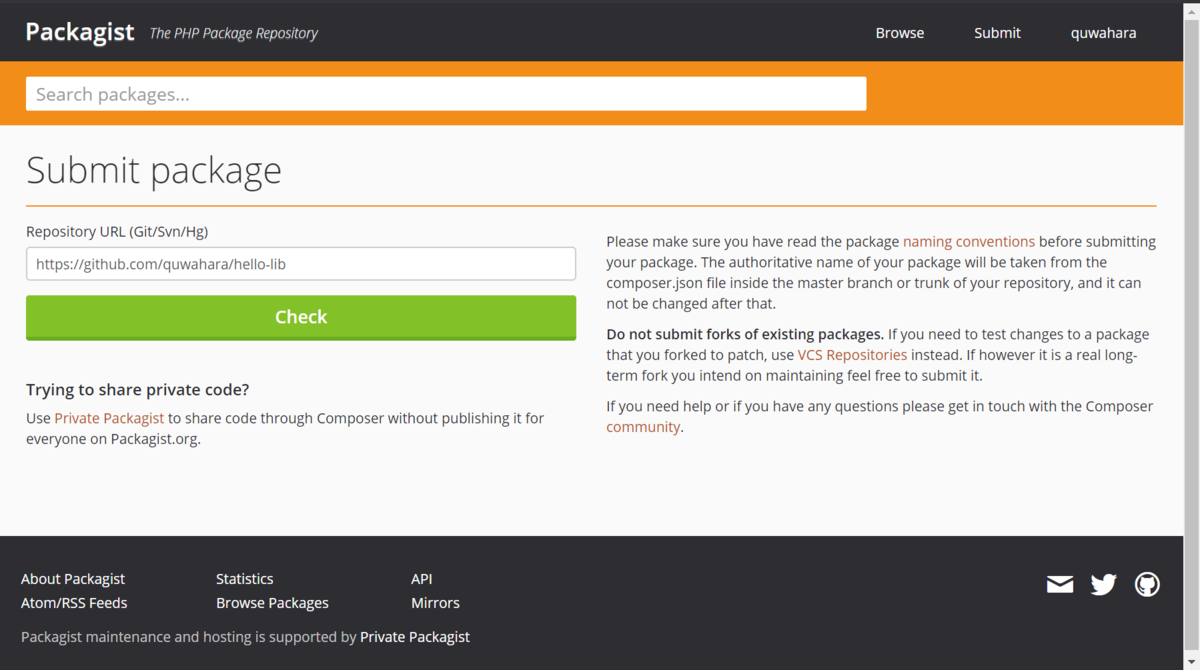Click the search packages field
The image size is (1200, 670).
click(x=446, y=93)
